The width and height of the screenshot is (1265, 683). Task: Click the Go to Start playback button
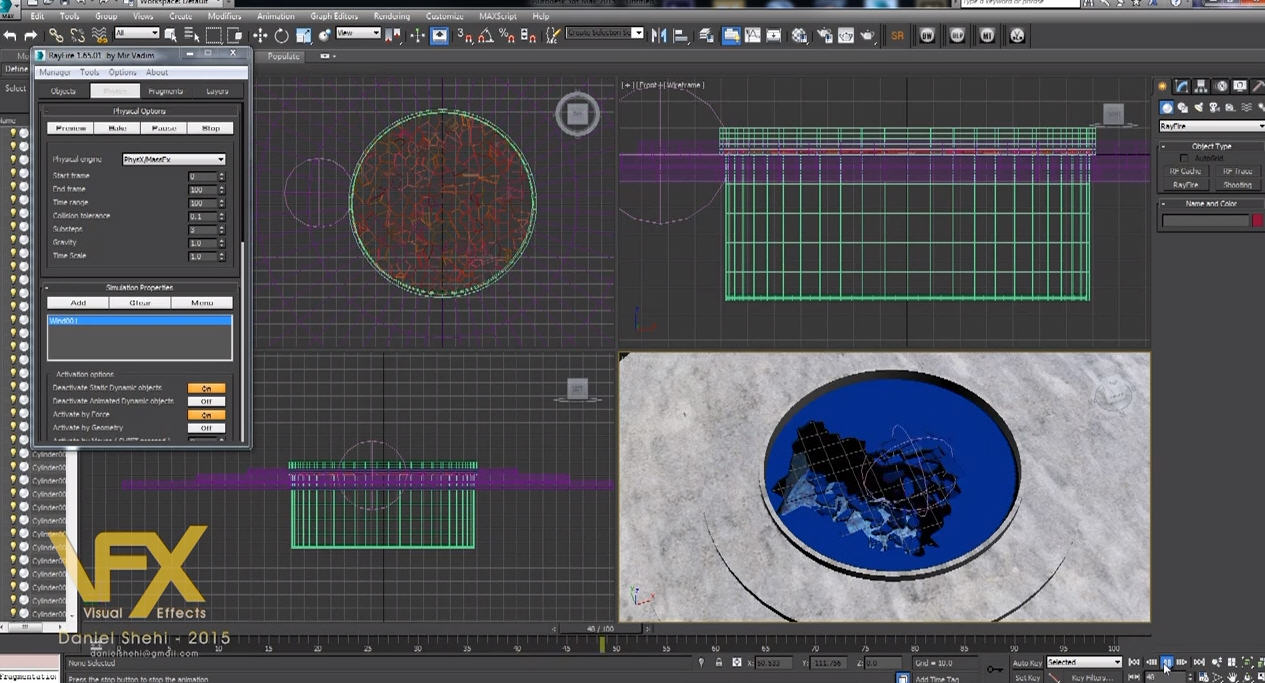[x=1134, y=662]
